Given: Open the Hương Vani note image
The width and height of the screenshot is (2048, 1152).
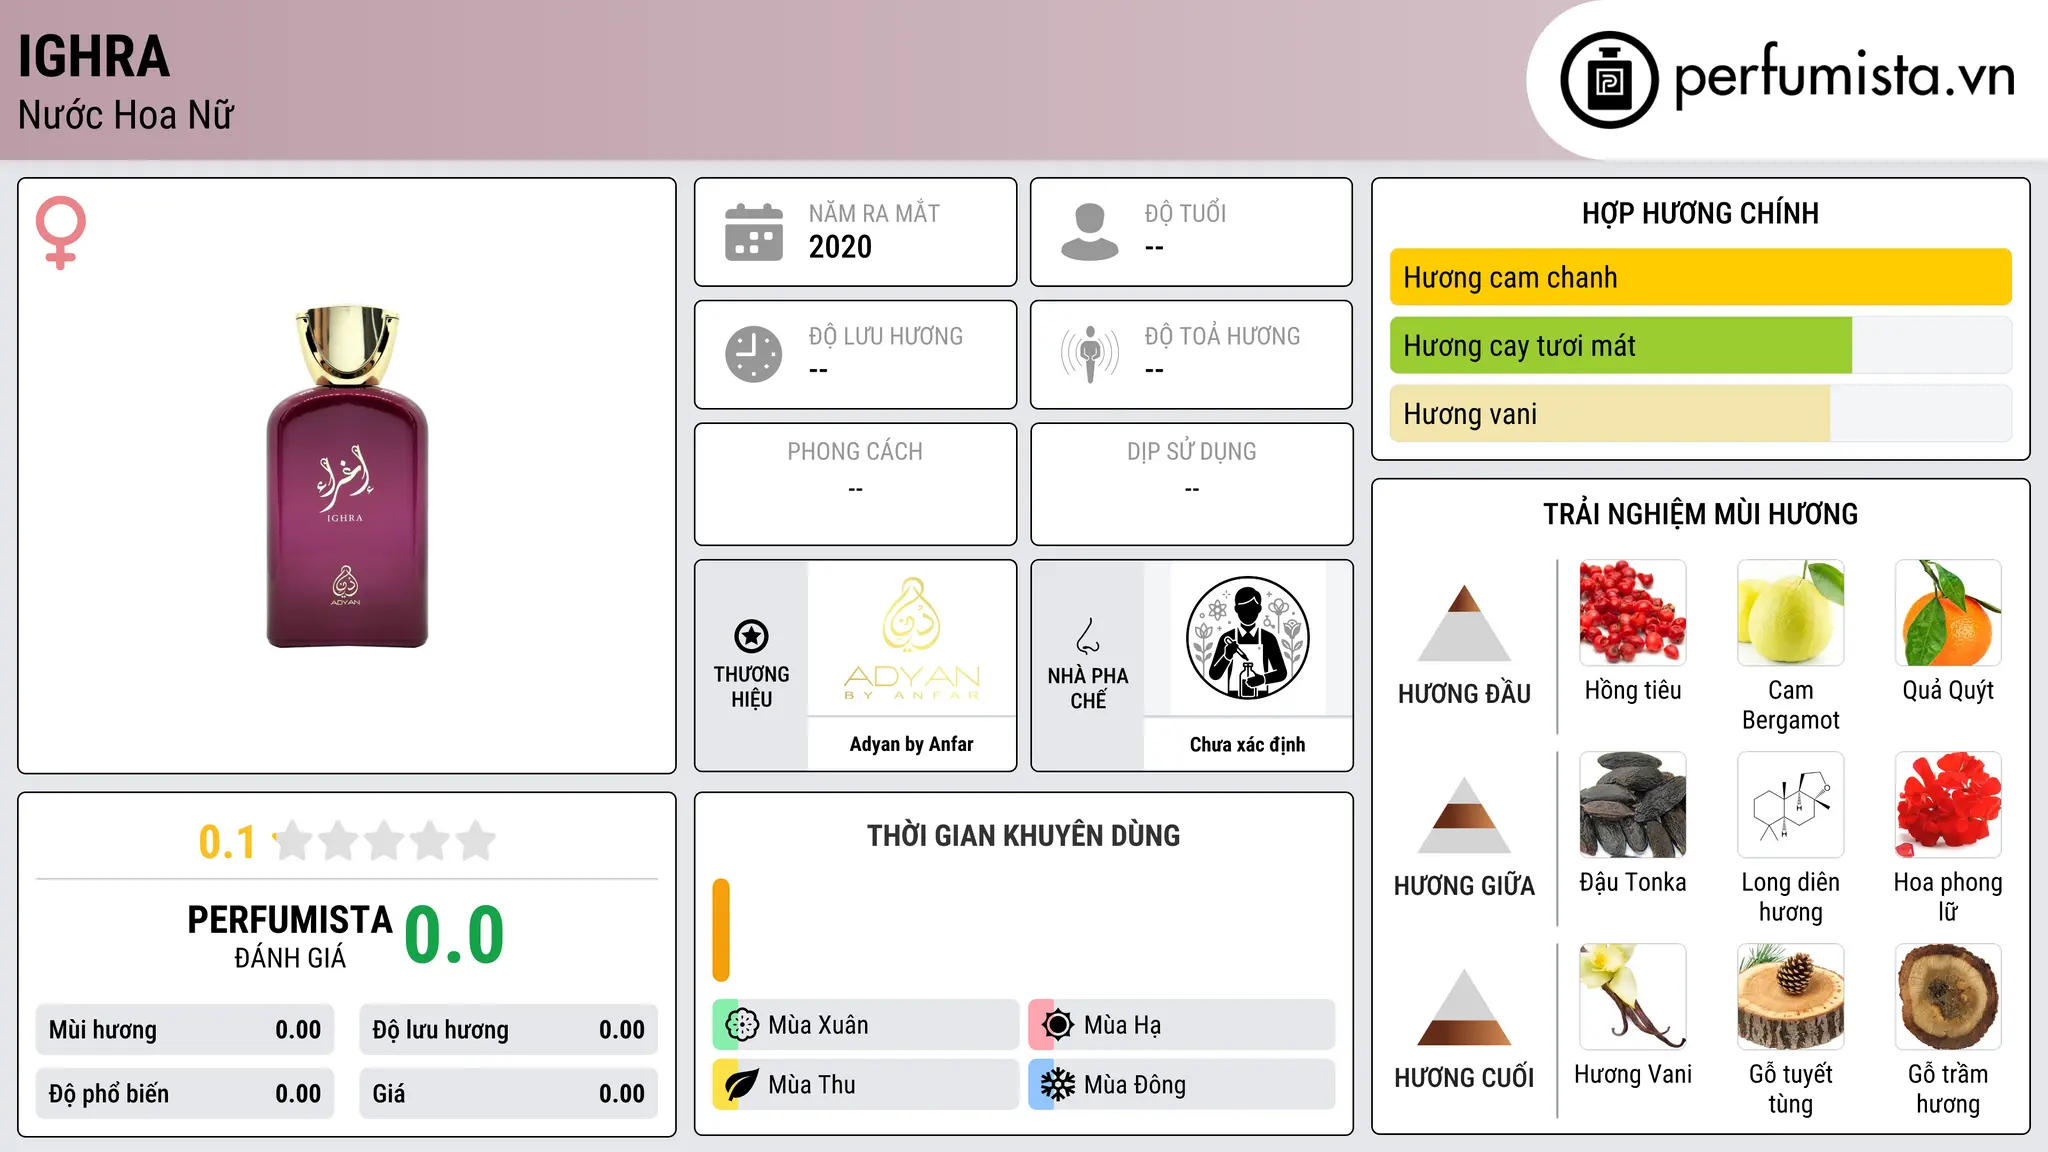Looking at the screenshot, I should tap(1633, 997).
